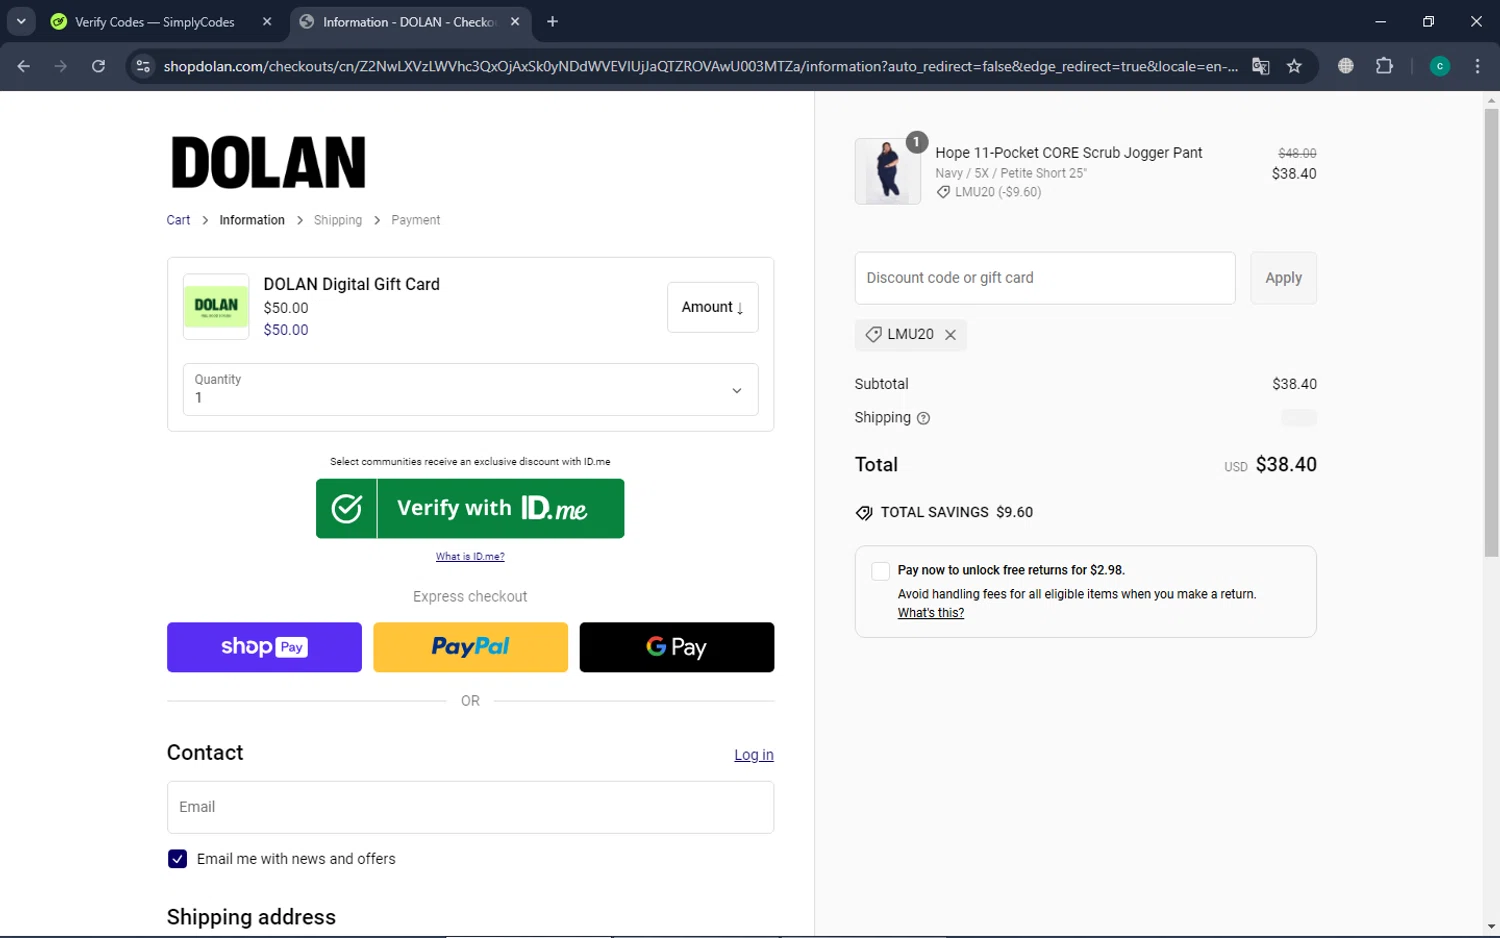
Task: Click the Shipping address heading
Action: click(251, 917)
